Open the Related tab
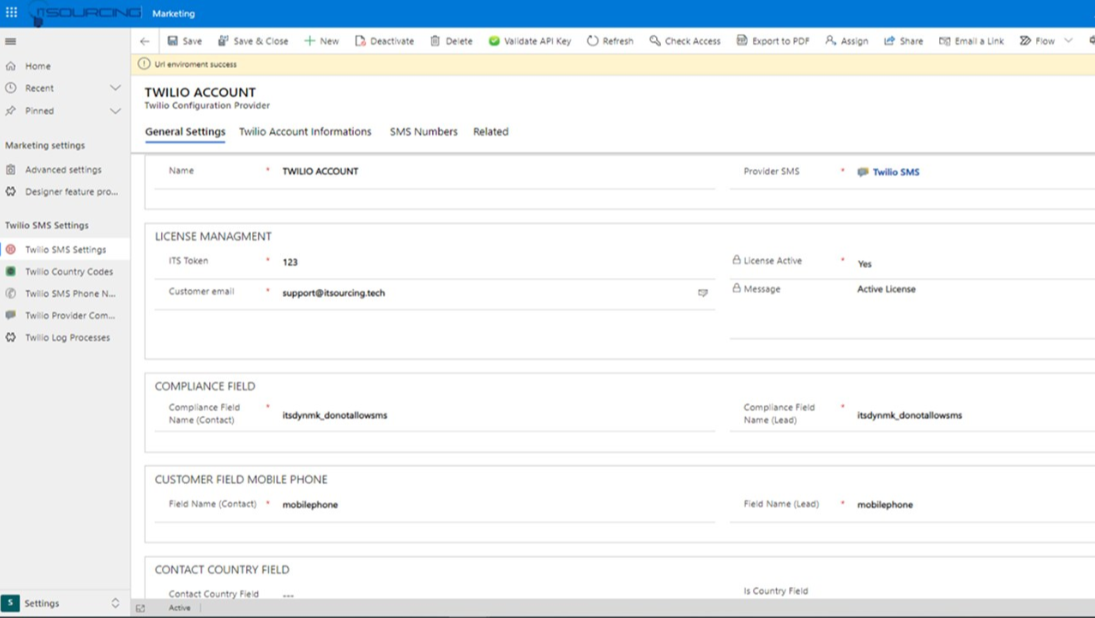 tap(491, 131)
